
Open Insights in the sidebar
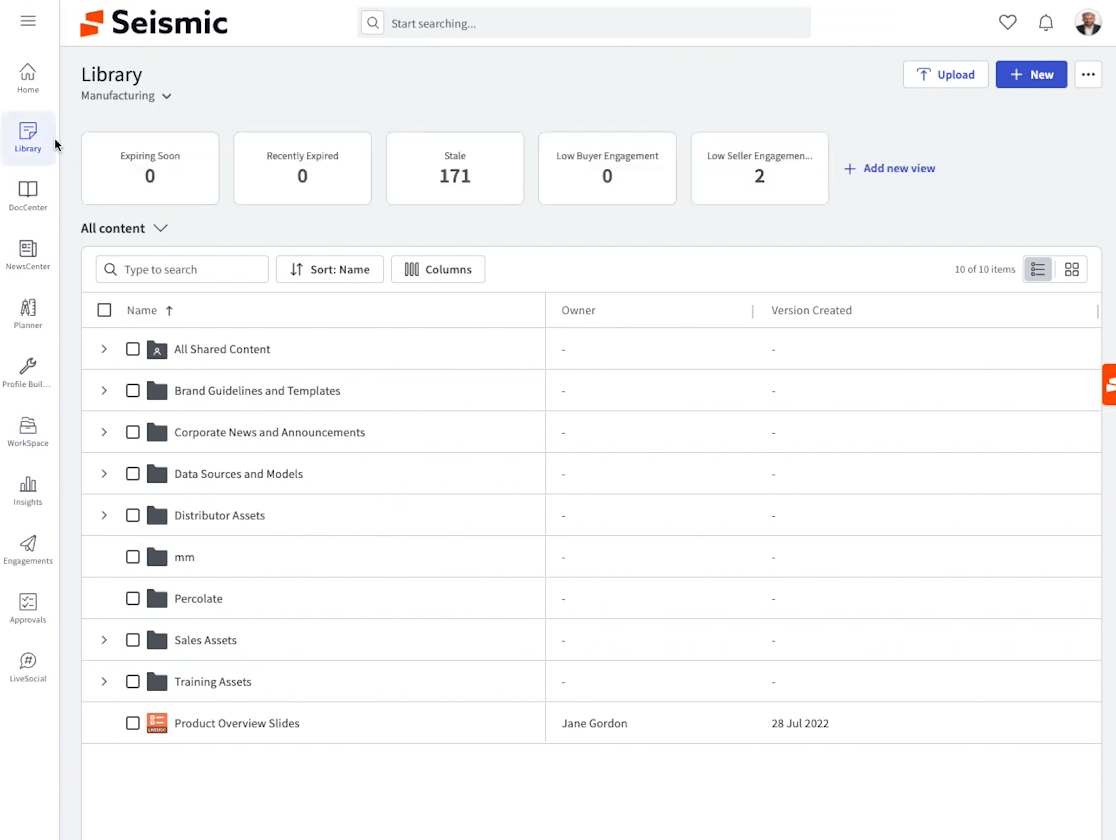pyautogui.click(x=28, y=490)
